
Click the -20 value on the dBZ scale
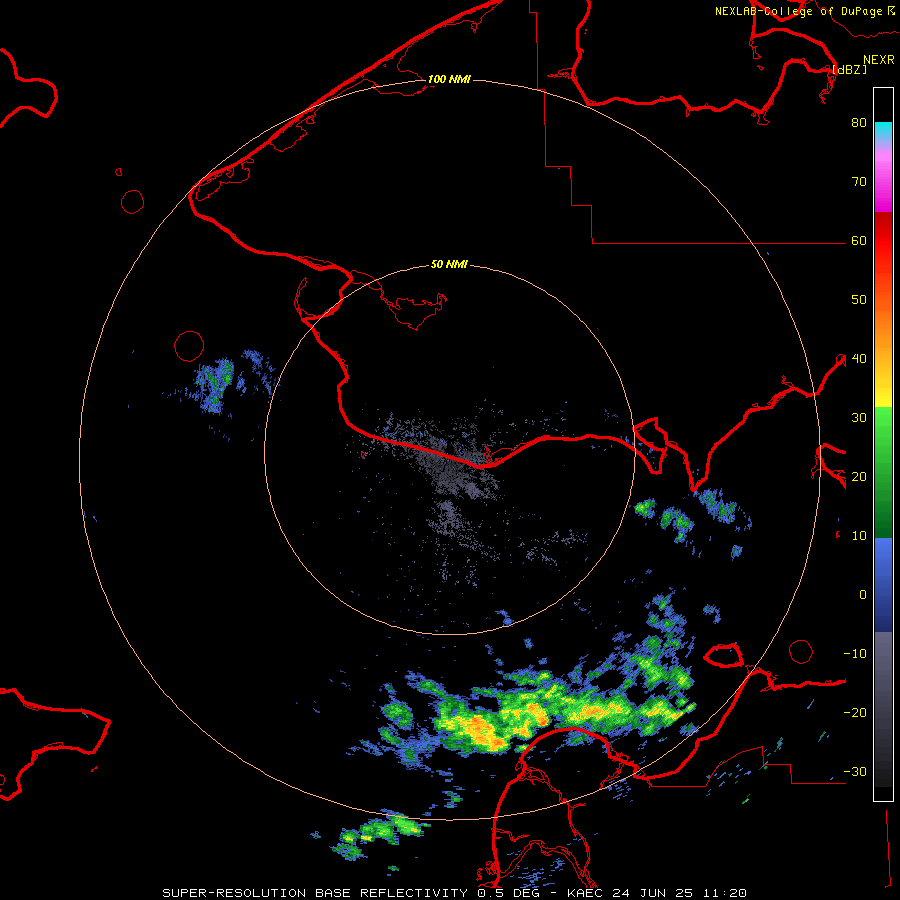[x=855, y=713]
